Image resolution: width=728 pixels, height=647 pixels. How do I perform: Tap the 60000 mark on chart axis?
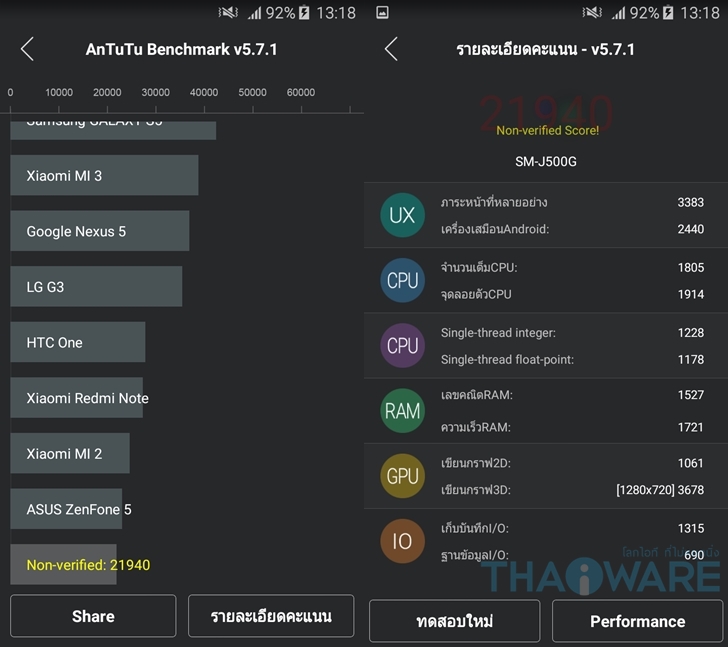[301, 92]
